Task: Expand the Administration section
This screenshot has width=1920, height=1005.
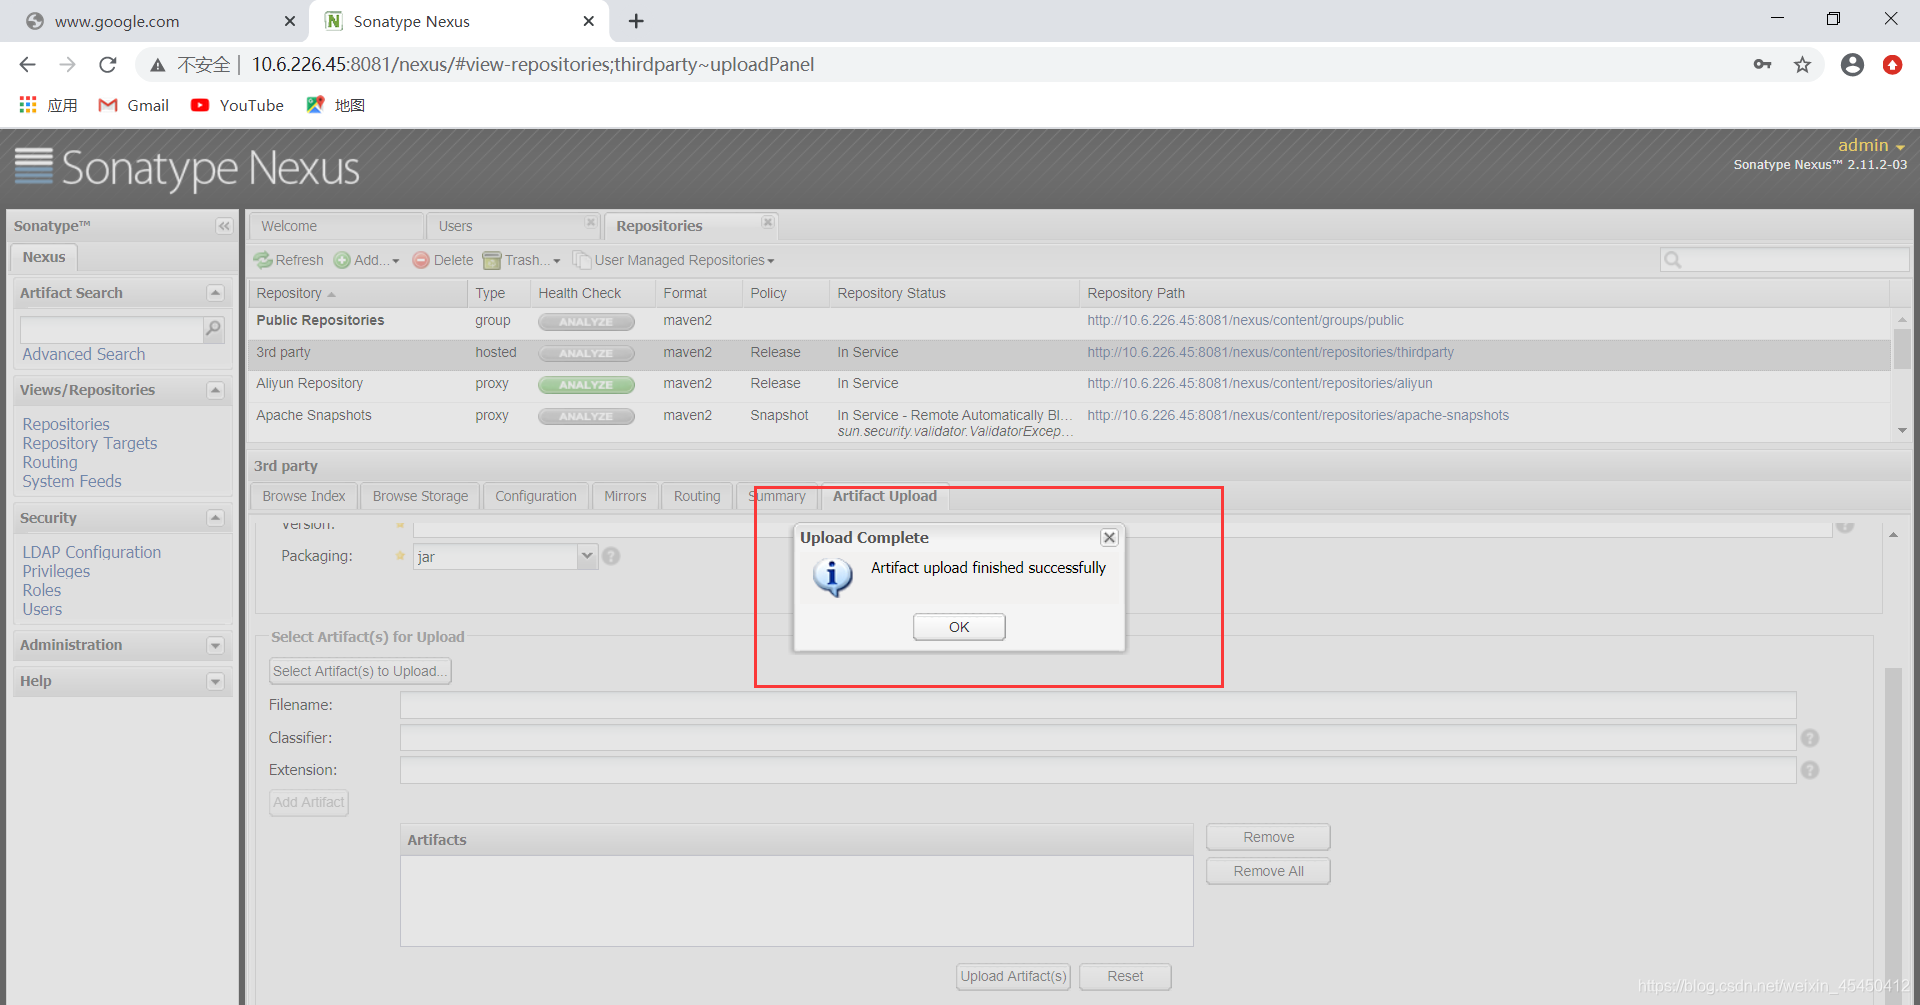Action: point(215,646)
